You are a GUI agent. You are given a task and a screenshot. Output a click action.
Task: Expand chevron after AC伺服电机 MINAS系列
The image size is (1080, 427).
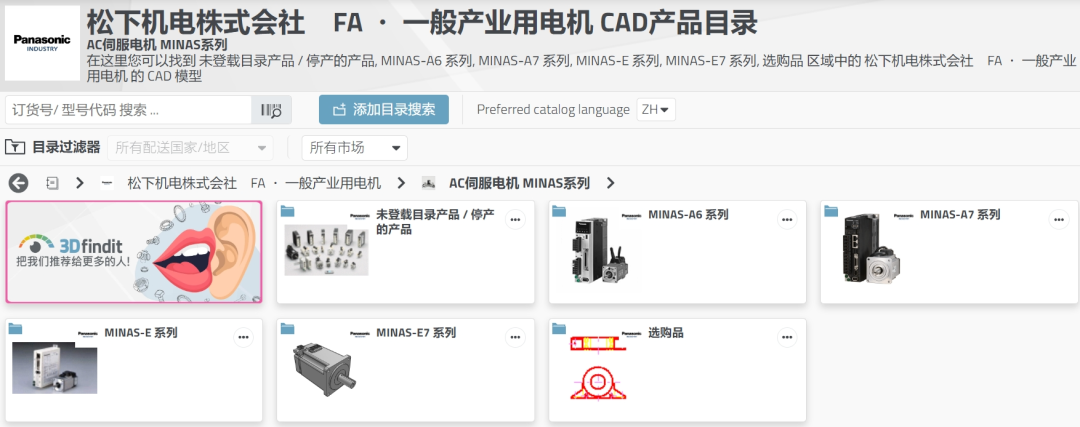pyautogui.click(x=610, y=183)
